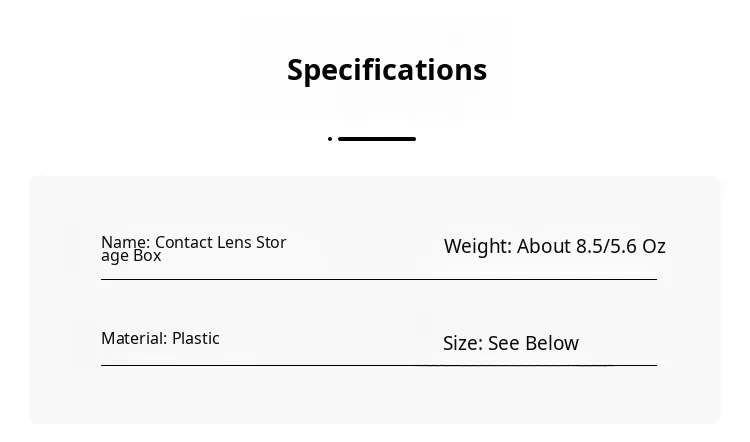The height and width of the screenshot is (442, 750).
Task: Click the word "Box" on the second line
Action: click(x=147, y=255)
